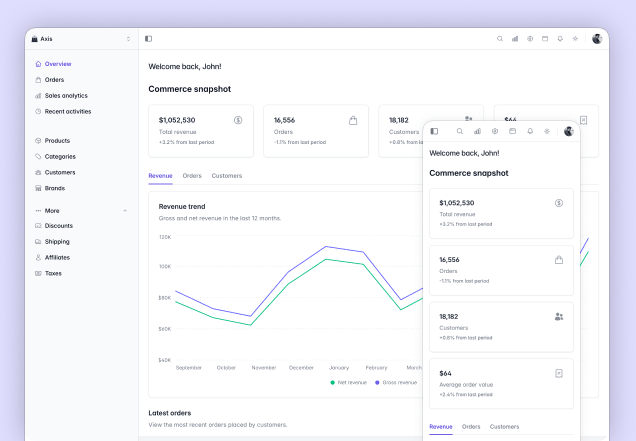
Task: Click search icon in the mobile preview
Action: pyautogui.click(x=460, y=131)
